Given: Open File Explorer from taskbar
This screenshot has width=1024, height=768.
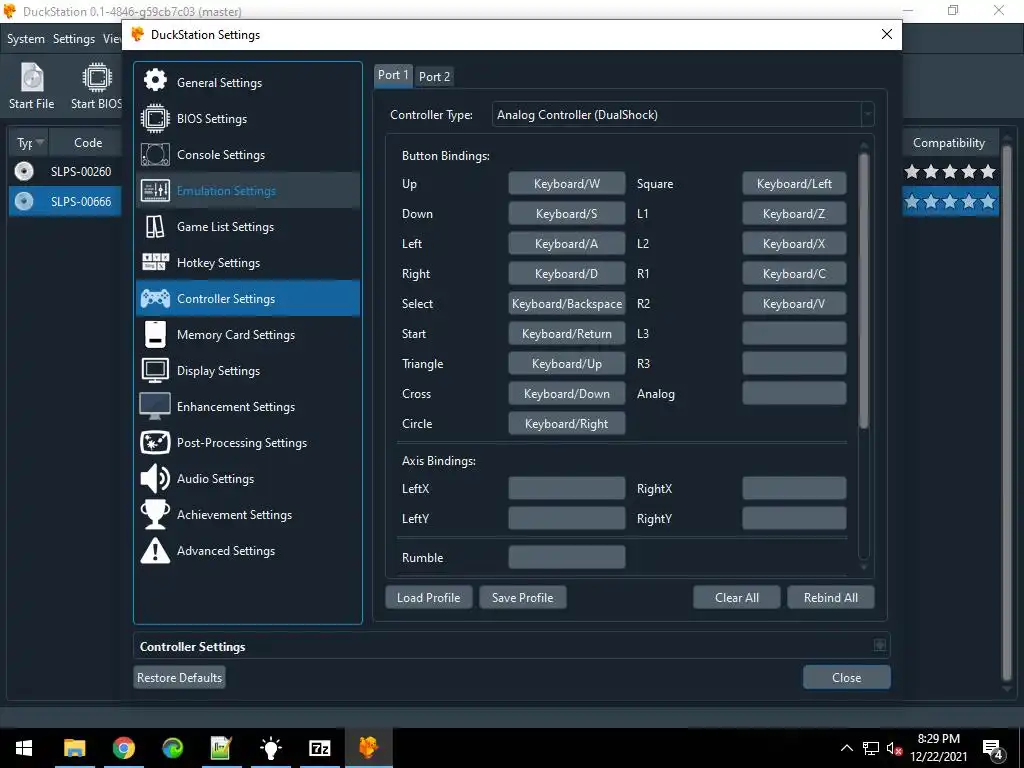Looking at the screenshot, I should point(74,748).
